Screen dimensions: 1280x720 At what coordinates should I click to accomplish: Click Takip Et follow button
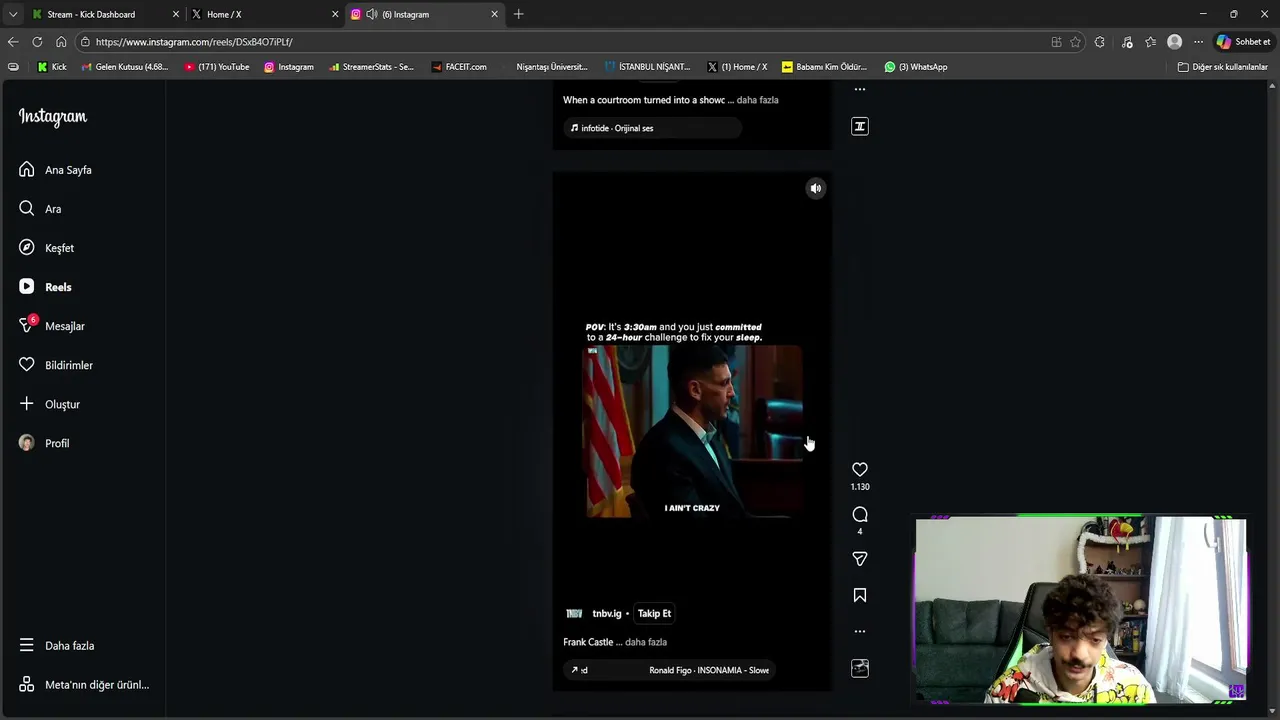(654, 613)
